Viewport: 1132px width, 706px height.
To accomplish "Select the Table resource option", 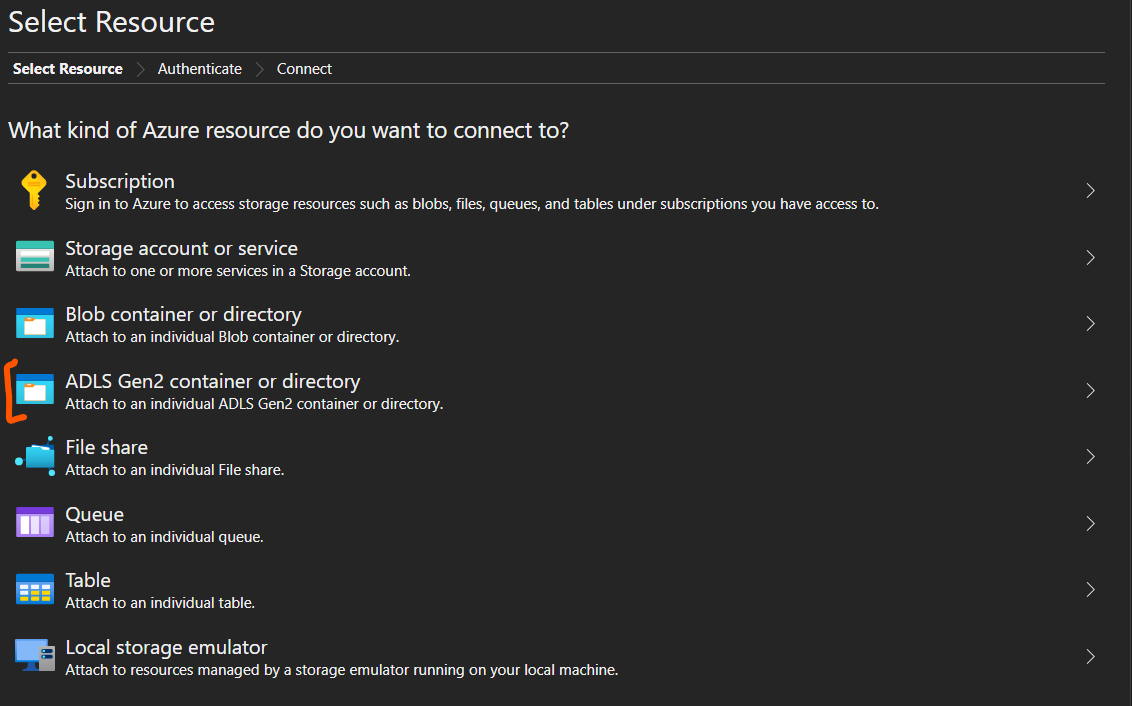I will pos(88,580).
